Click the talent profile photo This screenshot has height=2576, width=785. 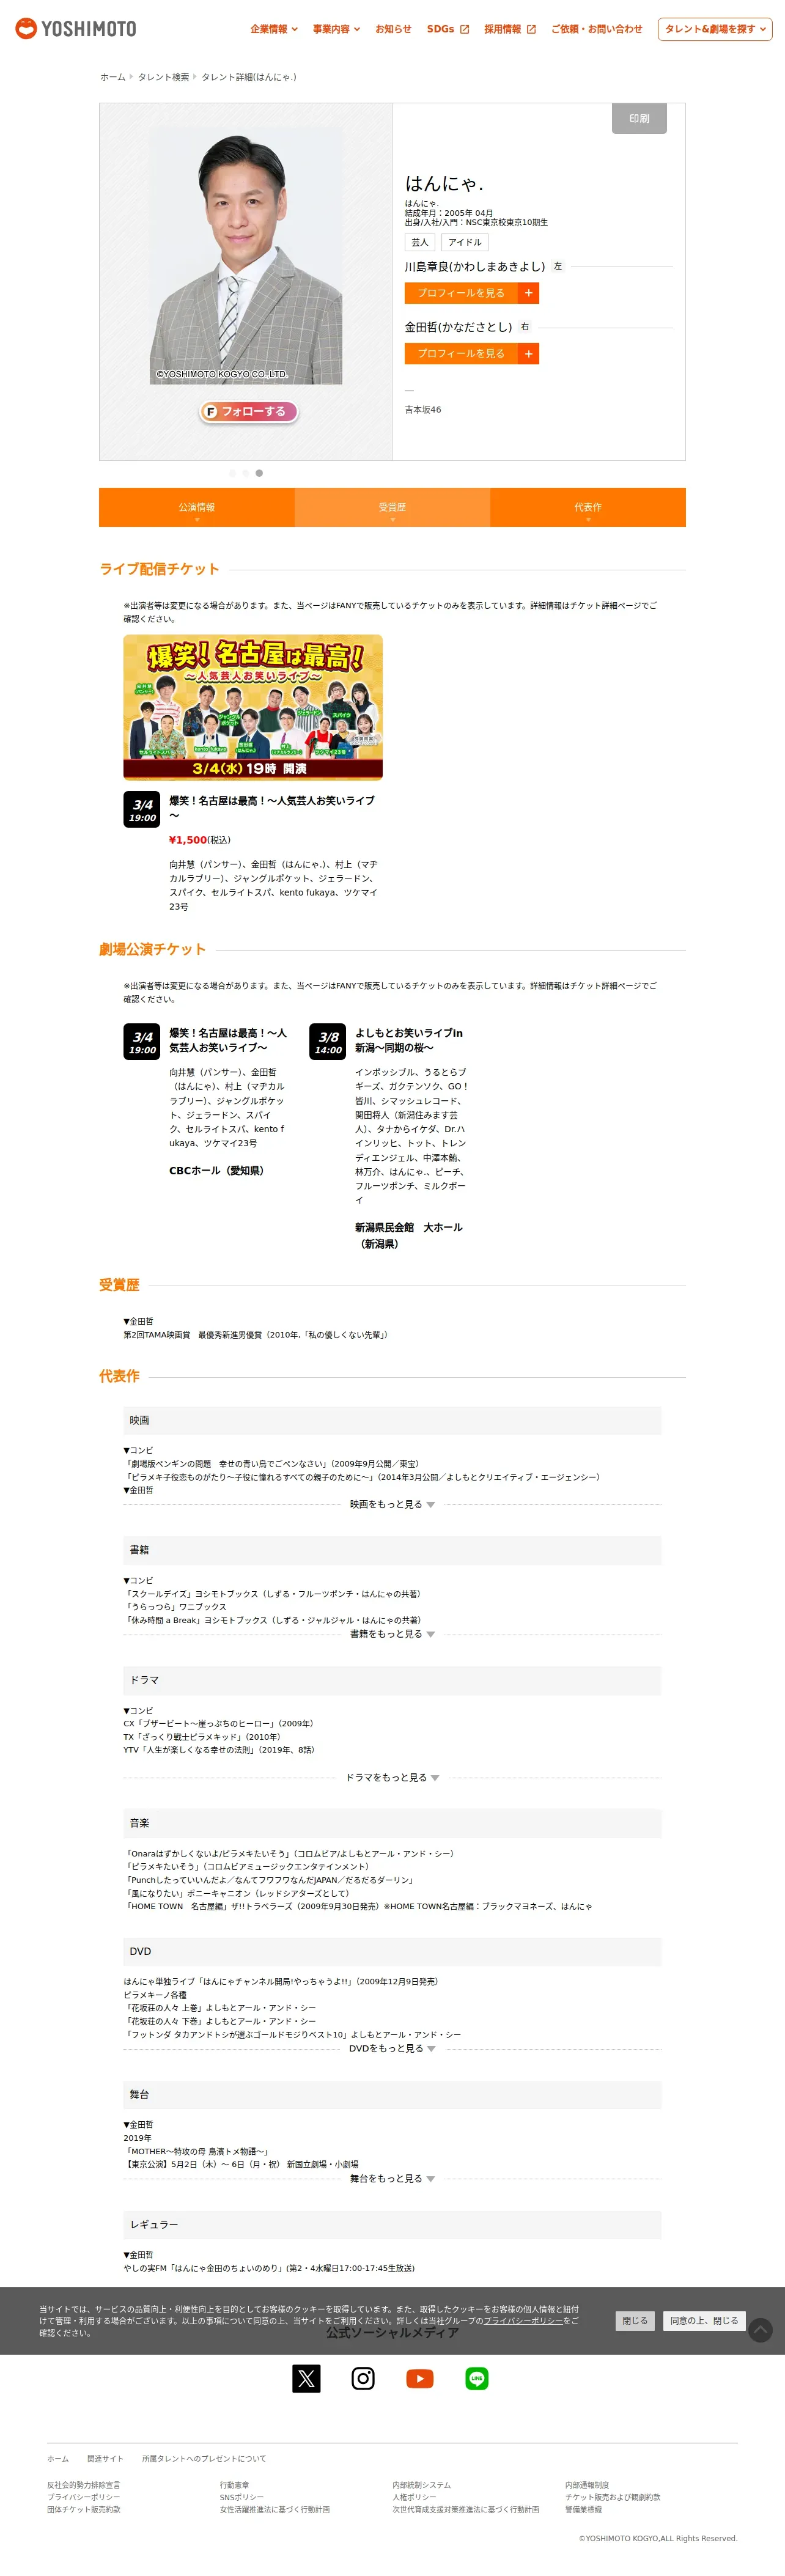[x=246, y=256]
